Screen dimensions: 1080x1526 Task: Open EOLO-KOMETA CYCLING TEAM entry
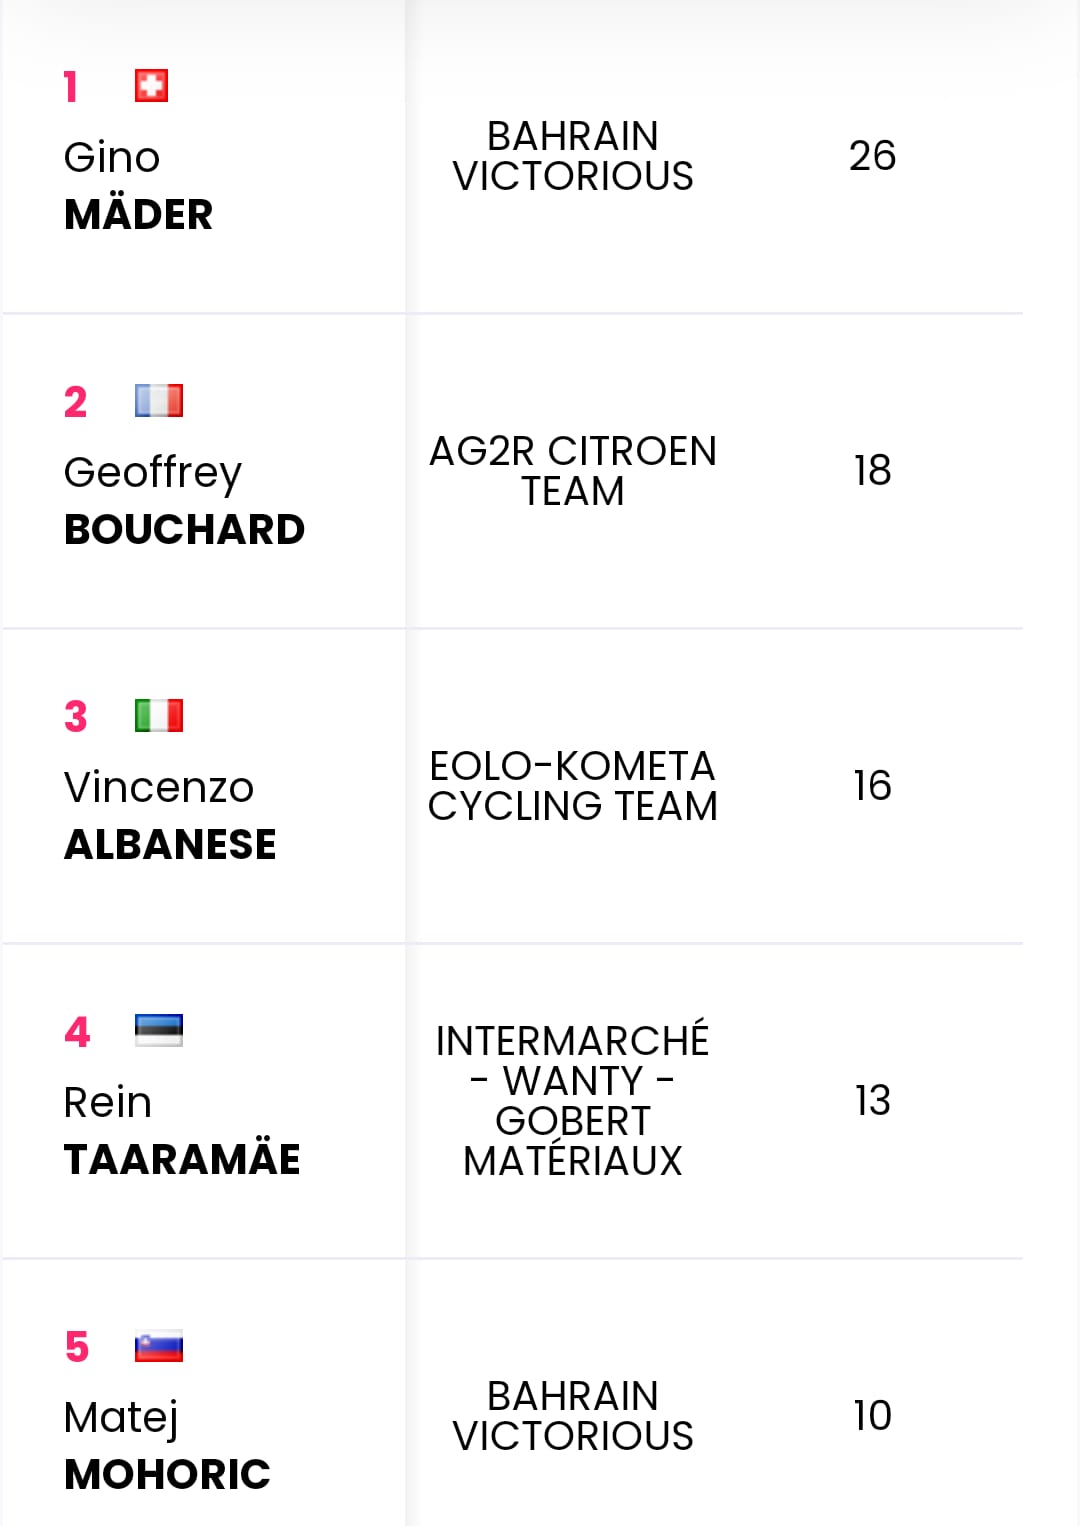point(573,786)
